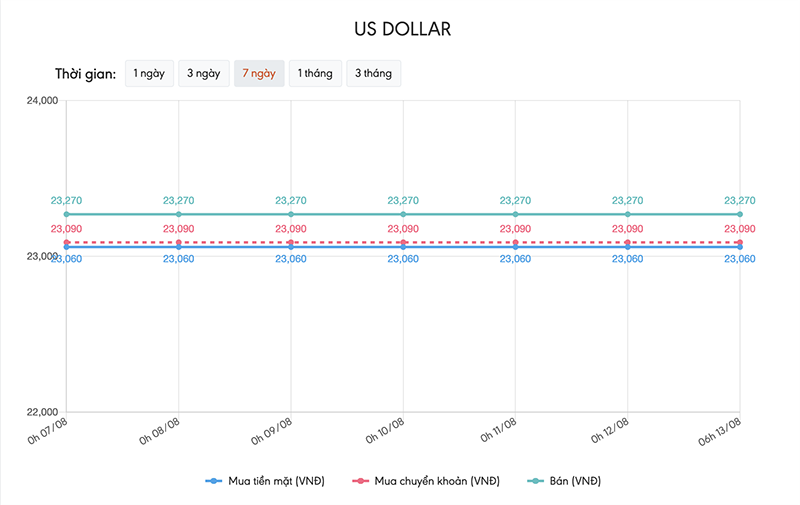Show the 1 tháng time range

pos(315,74)
